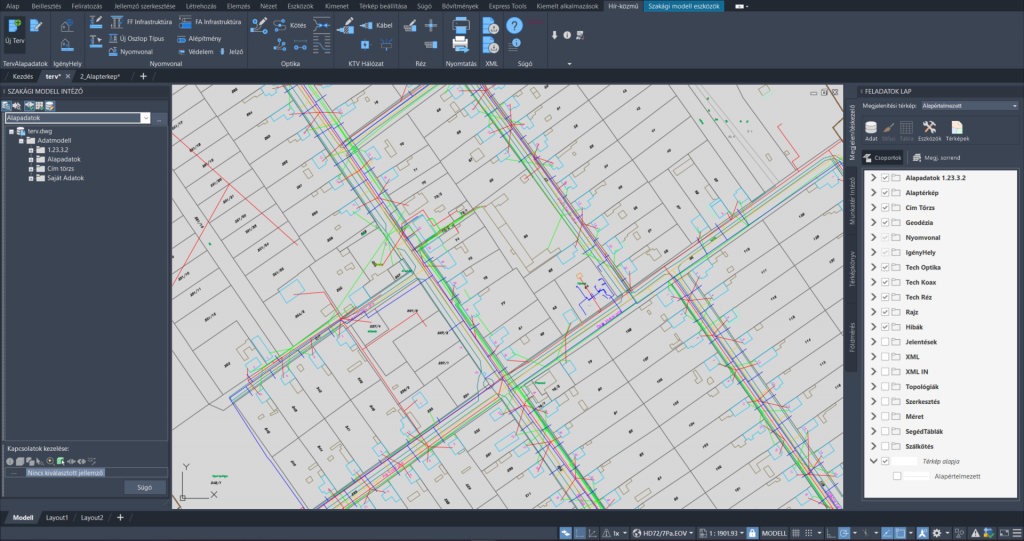Enable the Jelentések layer checkbox
This screenshot has width=1024, height=541.
(885, 342)
